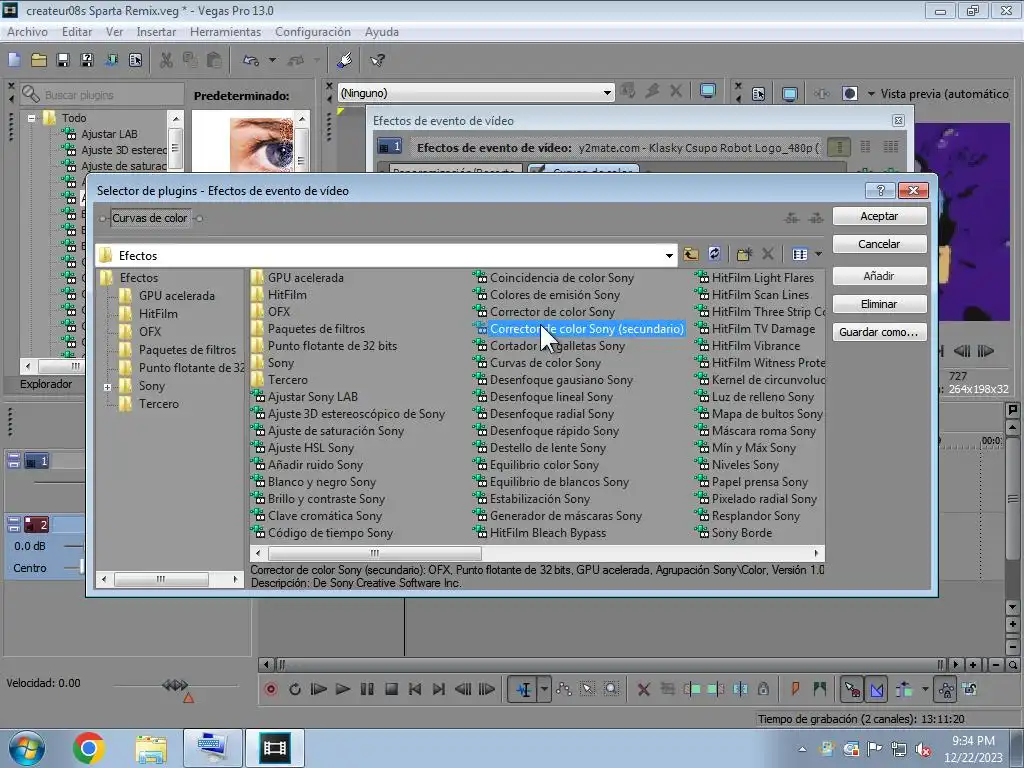The height and width of the screenshot is (768, 1024).
Task: Click the Undo arrow icon
Action: (251, 60)
